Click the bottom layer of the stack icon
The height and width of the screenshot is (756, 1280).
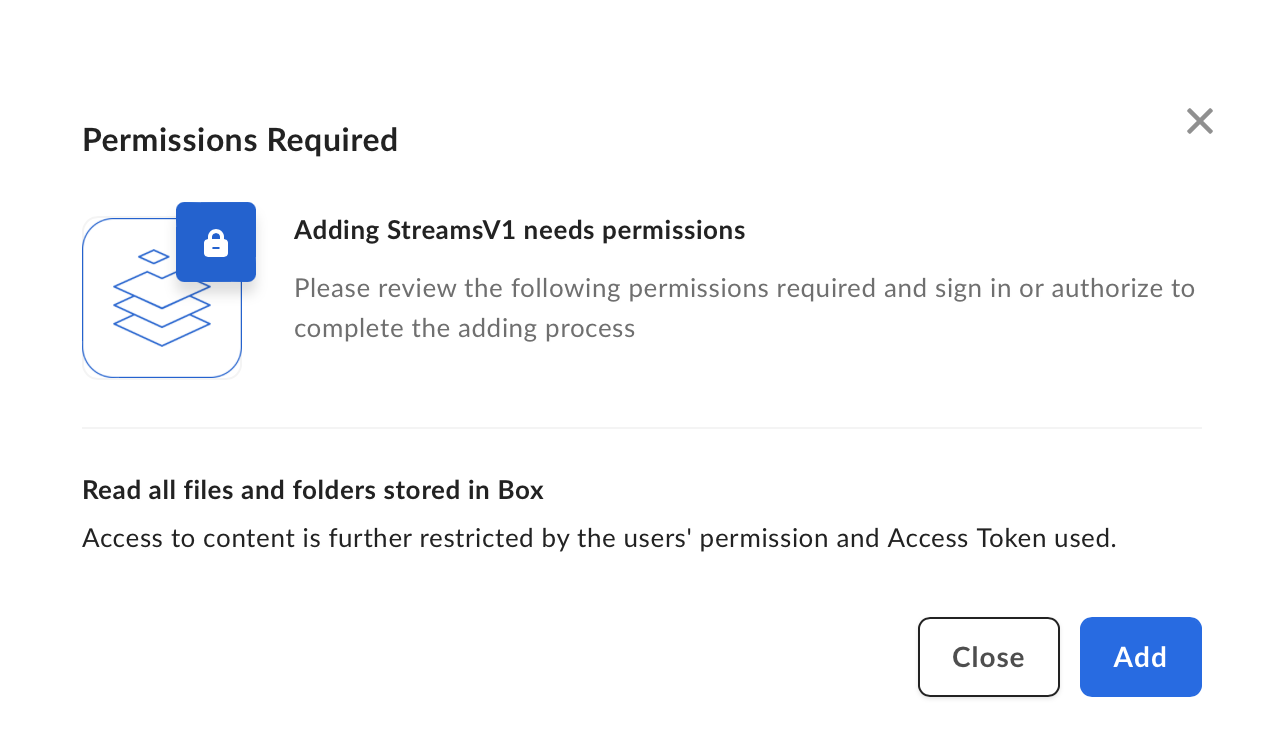[x=162, y=327]
